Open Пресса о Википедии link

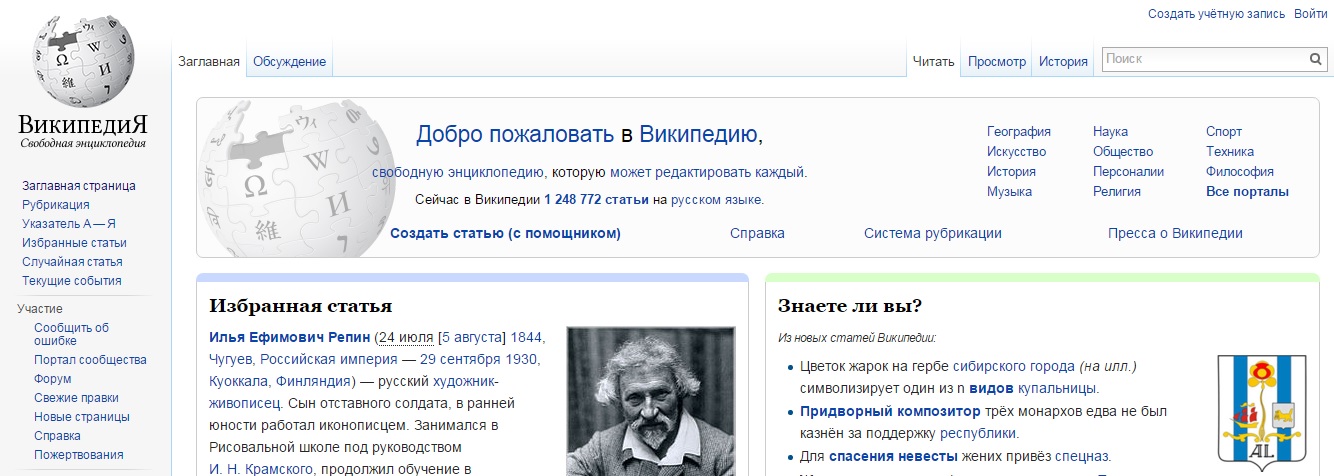[x=1175, y=234]
